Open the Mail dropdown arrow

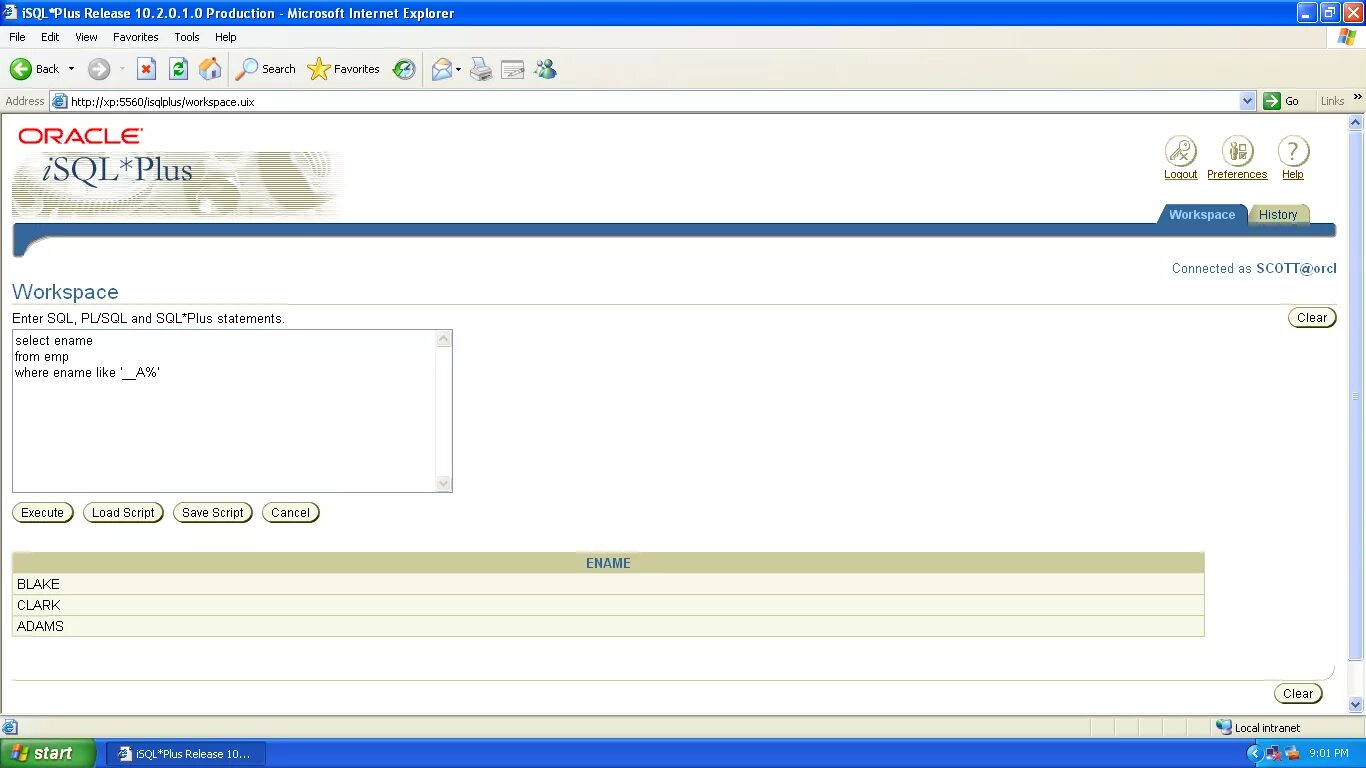coord(458,69)
